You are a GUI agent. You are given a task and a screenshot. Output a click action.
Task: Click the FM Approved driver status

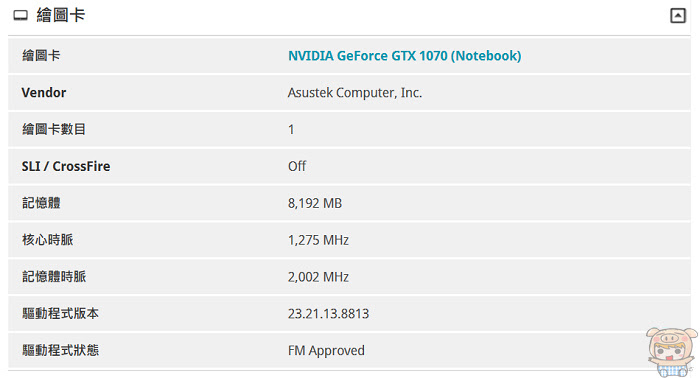(x=326, y=350)
